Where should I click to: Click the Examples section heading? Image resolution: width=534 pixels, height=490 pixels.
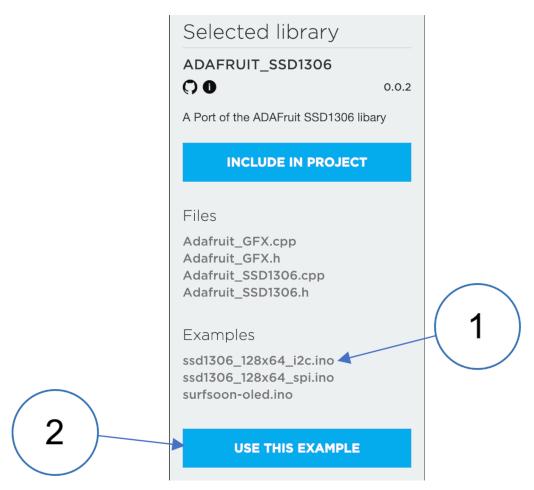(x=219, y=335)
